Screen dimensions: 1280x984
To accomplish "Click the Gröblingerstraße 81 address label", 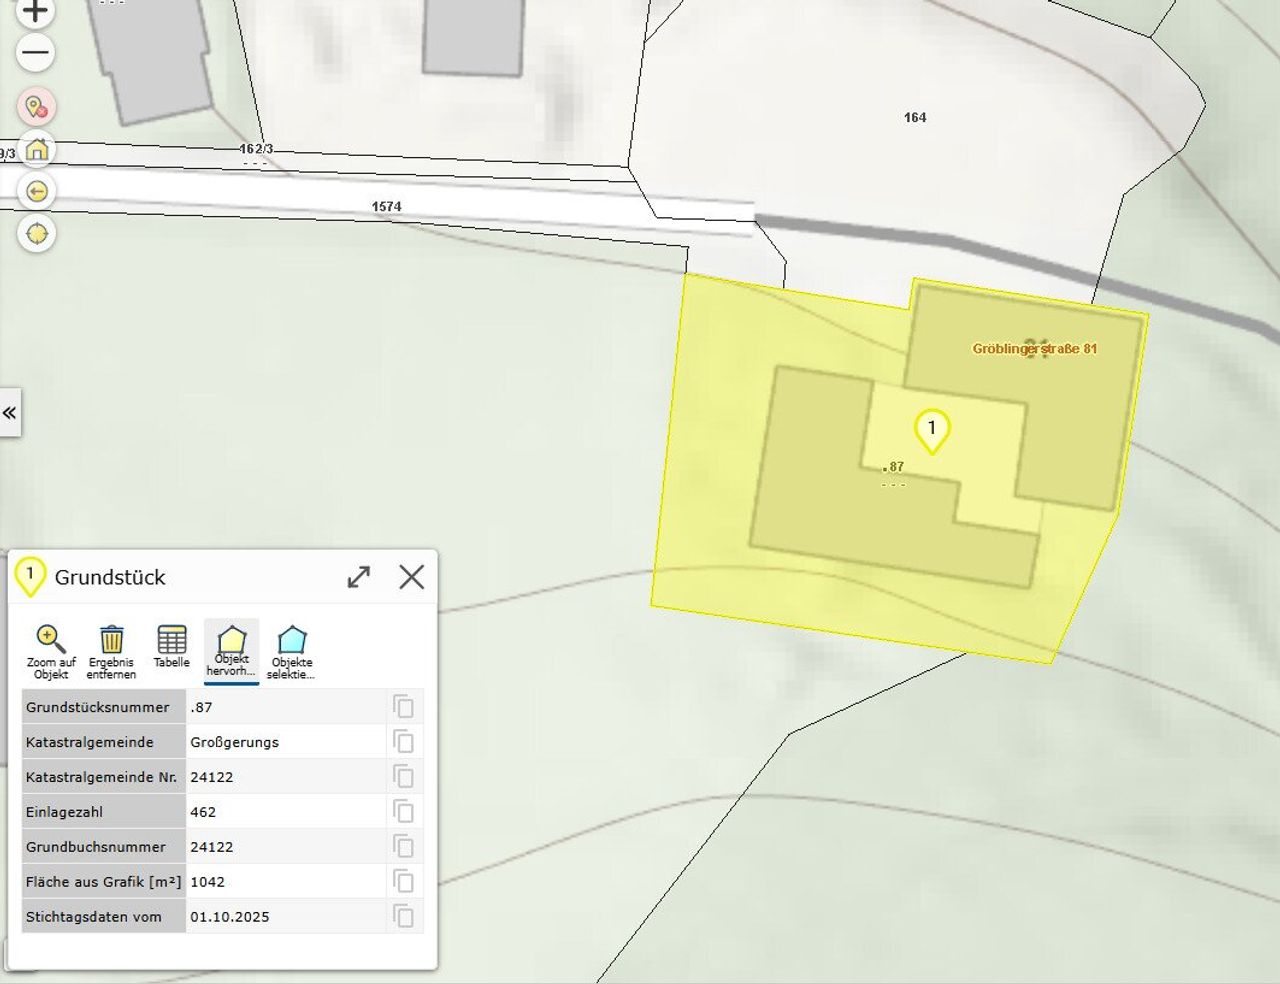I will [x=1034, y=349].
